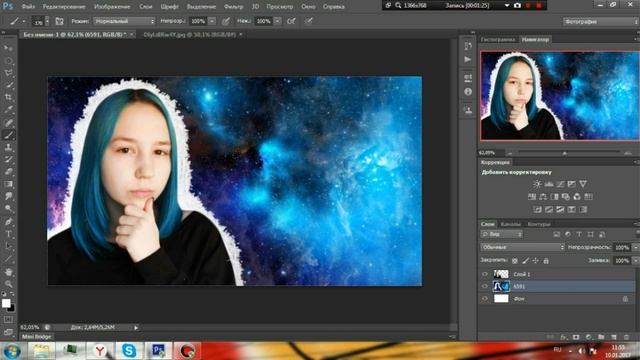Select the Gradient tool
Viewport: 640px width, 360px height.
[x=8, y=184]
